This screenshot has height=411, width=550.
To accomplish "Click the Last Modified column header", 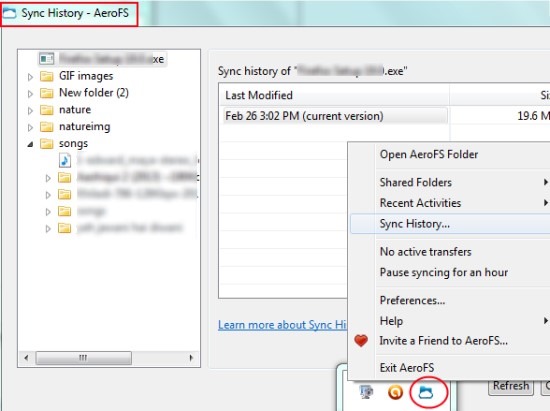I will click(335, 95).
